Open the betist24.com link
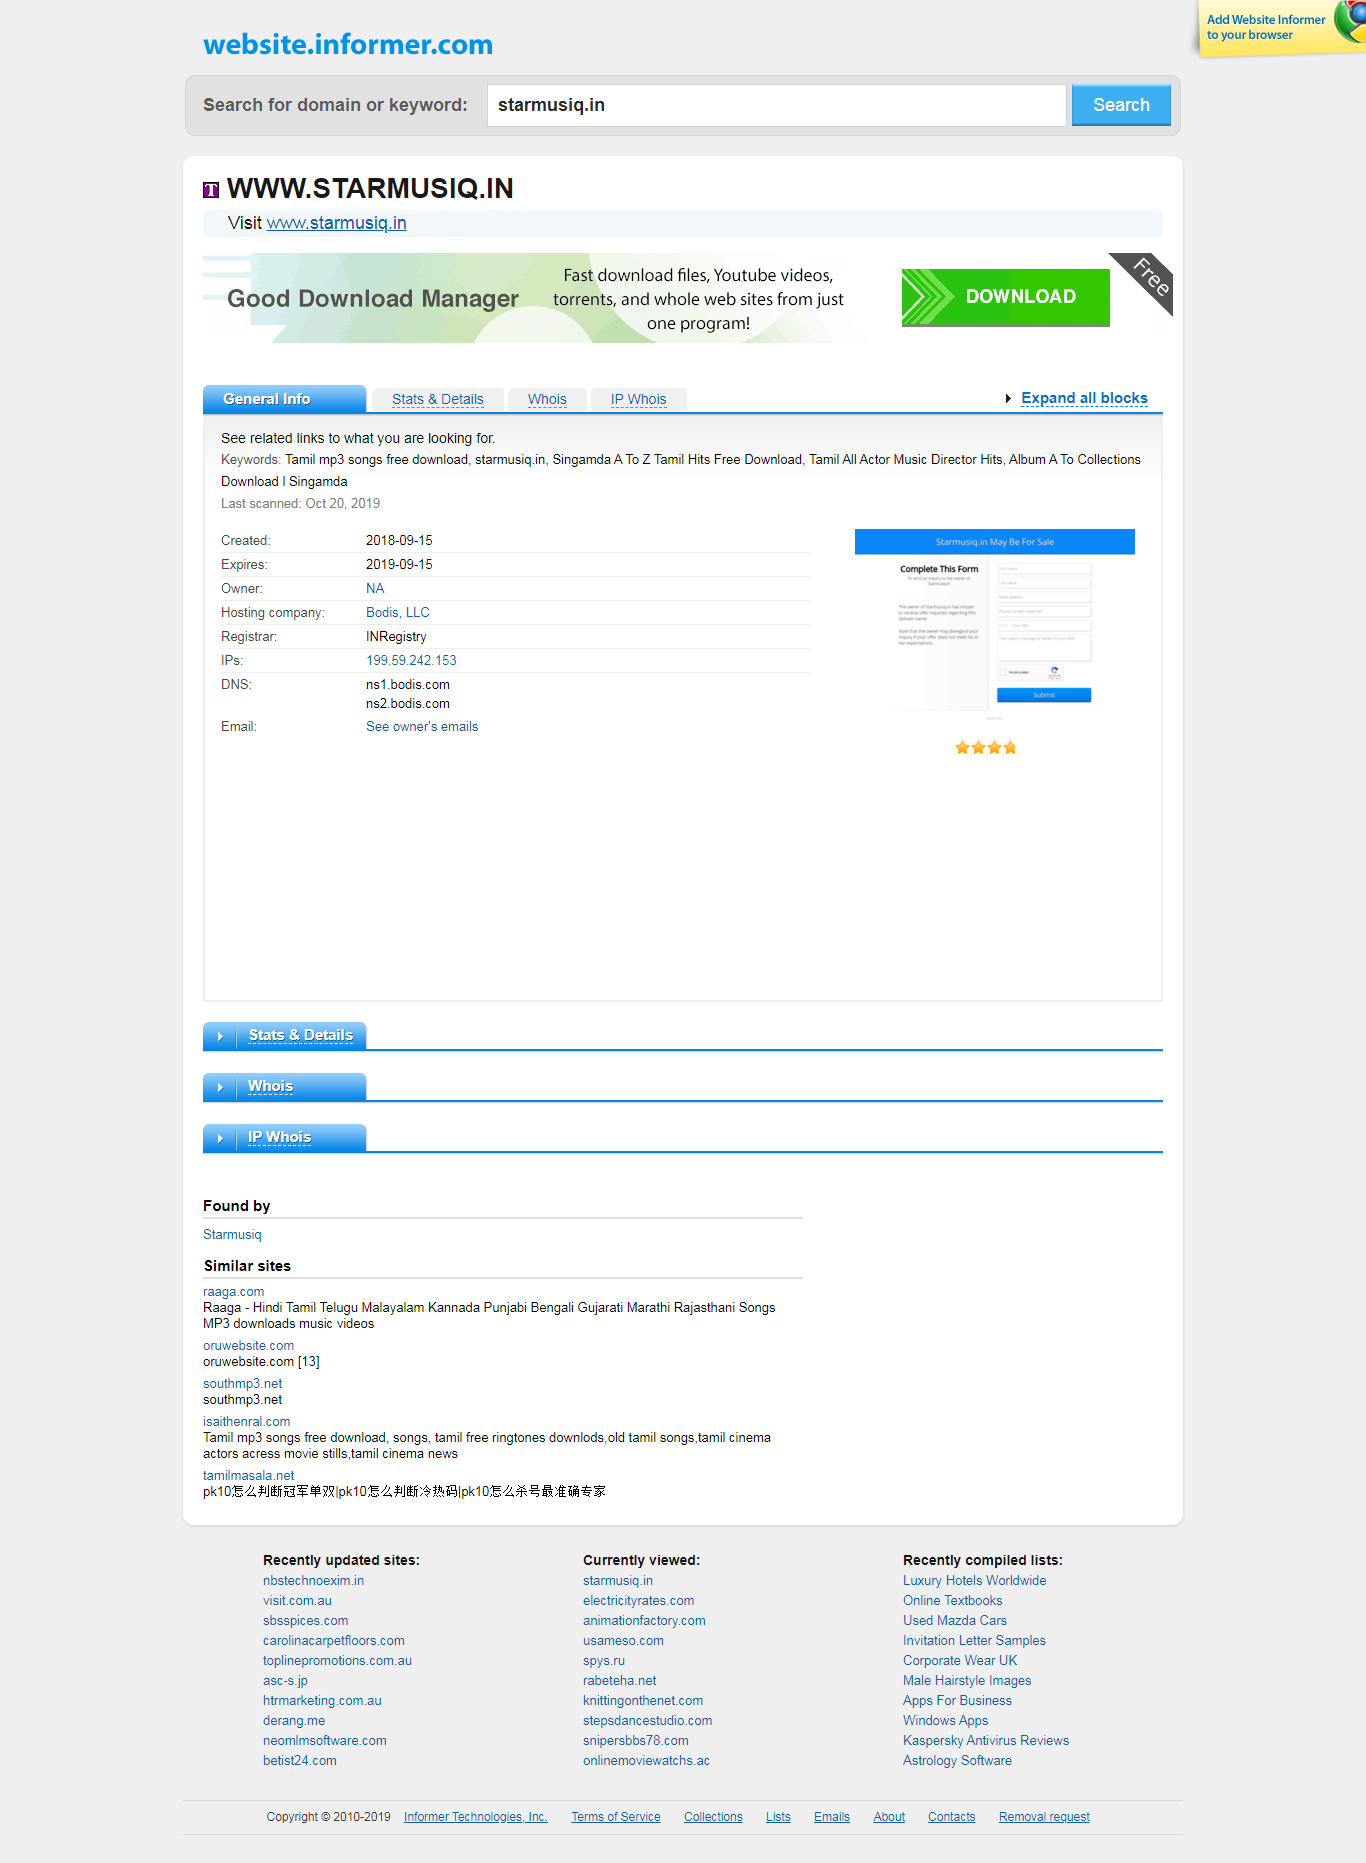 pyautogui.click(x=299, y=1761)
